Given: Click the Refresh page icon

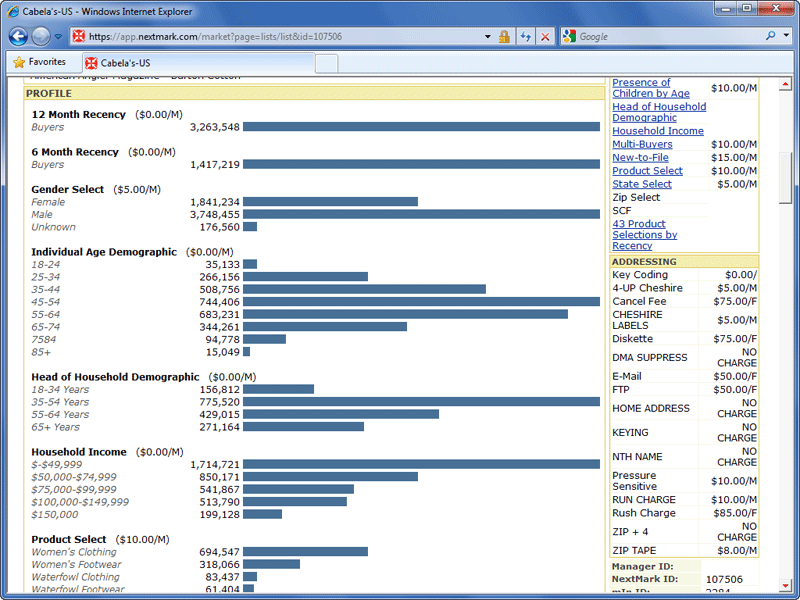Looking at the screenshot, I should (525, 36).
